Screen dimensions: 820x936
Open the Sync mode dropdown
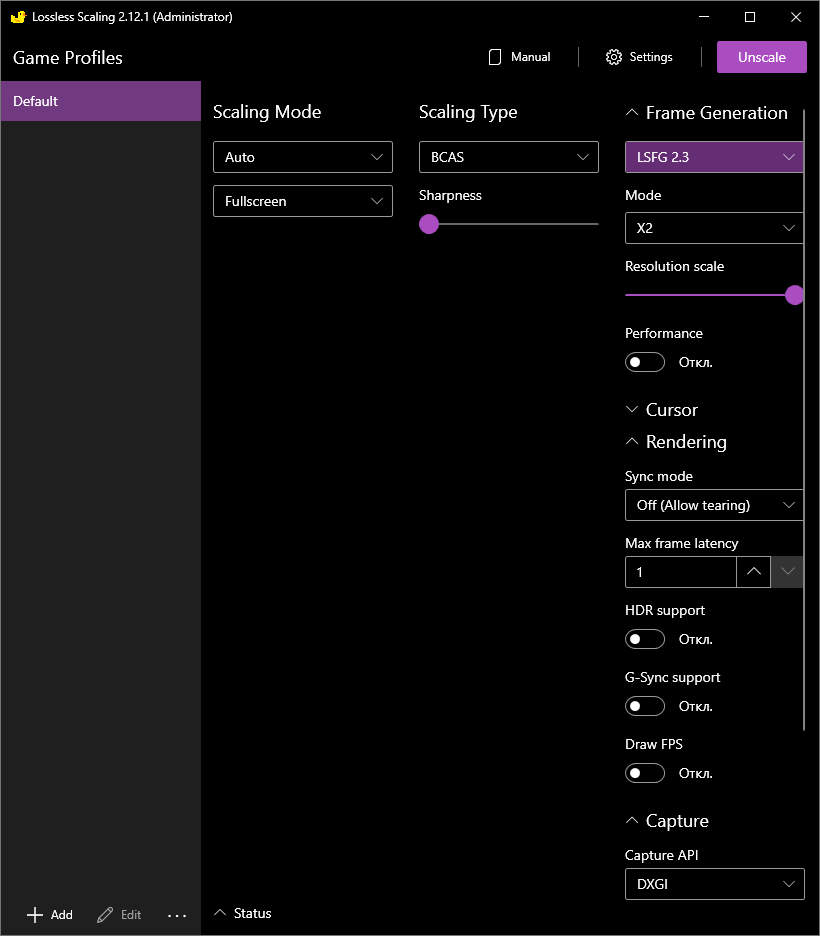coord(714,505)
